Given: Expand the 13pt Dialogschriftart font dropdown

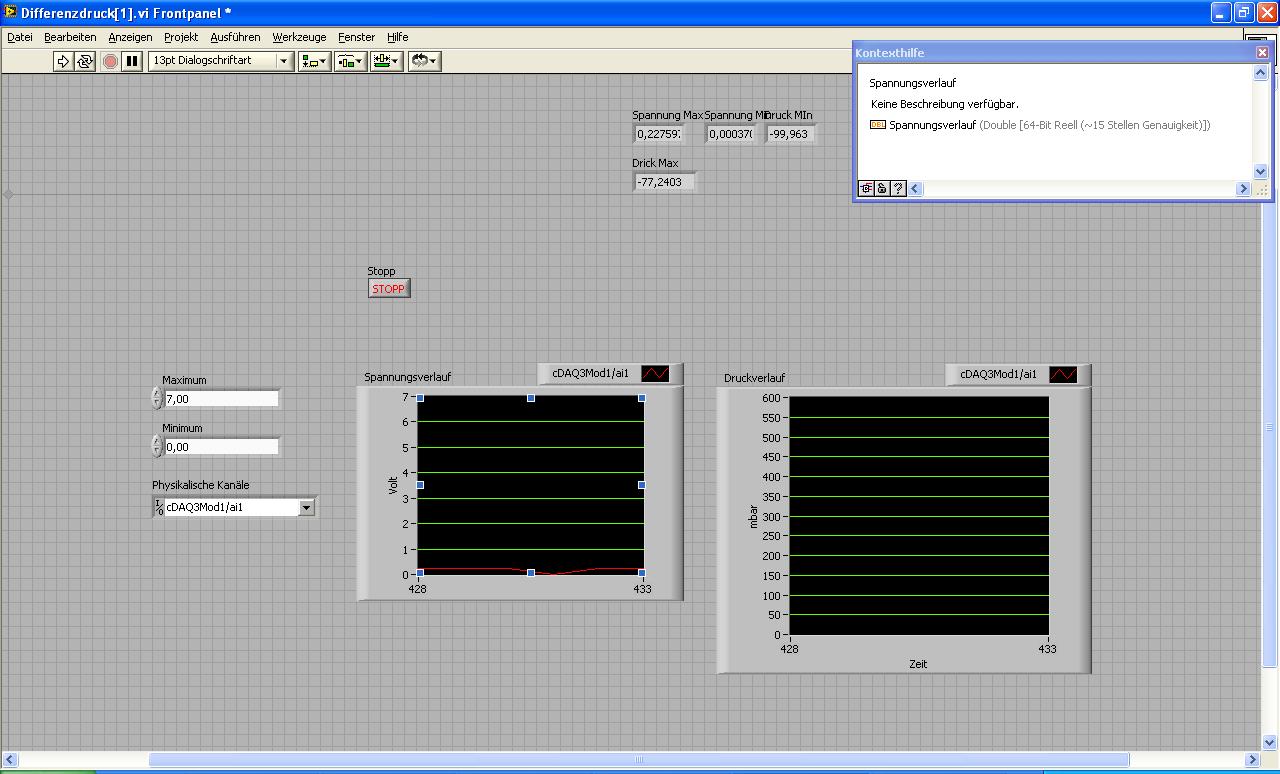Looking at the screenshot, I should (283, 61).
